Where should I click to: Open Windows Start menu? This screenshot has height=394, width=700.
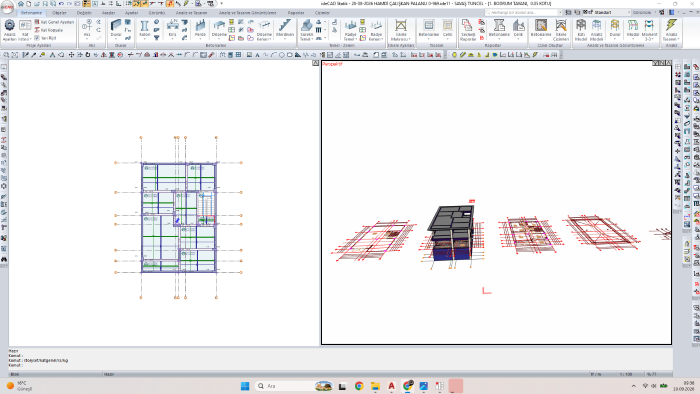pos(245,386)
